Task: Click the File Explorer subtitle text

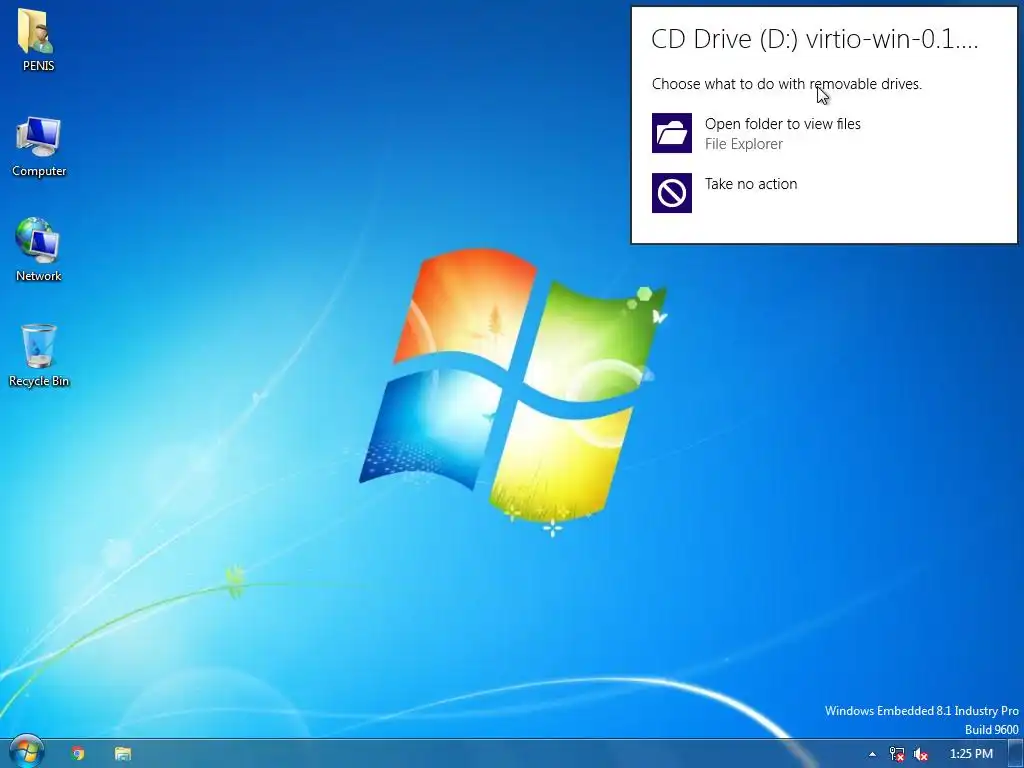Action: pos(743,144)
